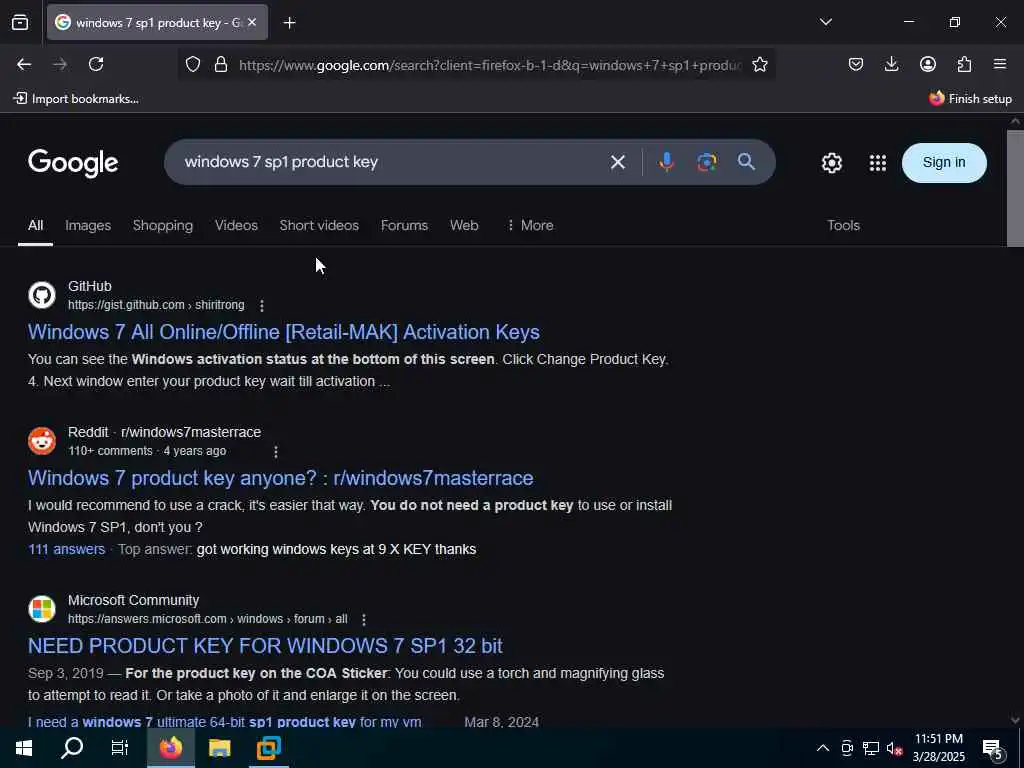Open Google apps grid

pyautogui.click(x=878, y=163)
